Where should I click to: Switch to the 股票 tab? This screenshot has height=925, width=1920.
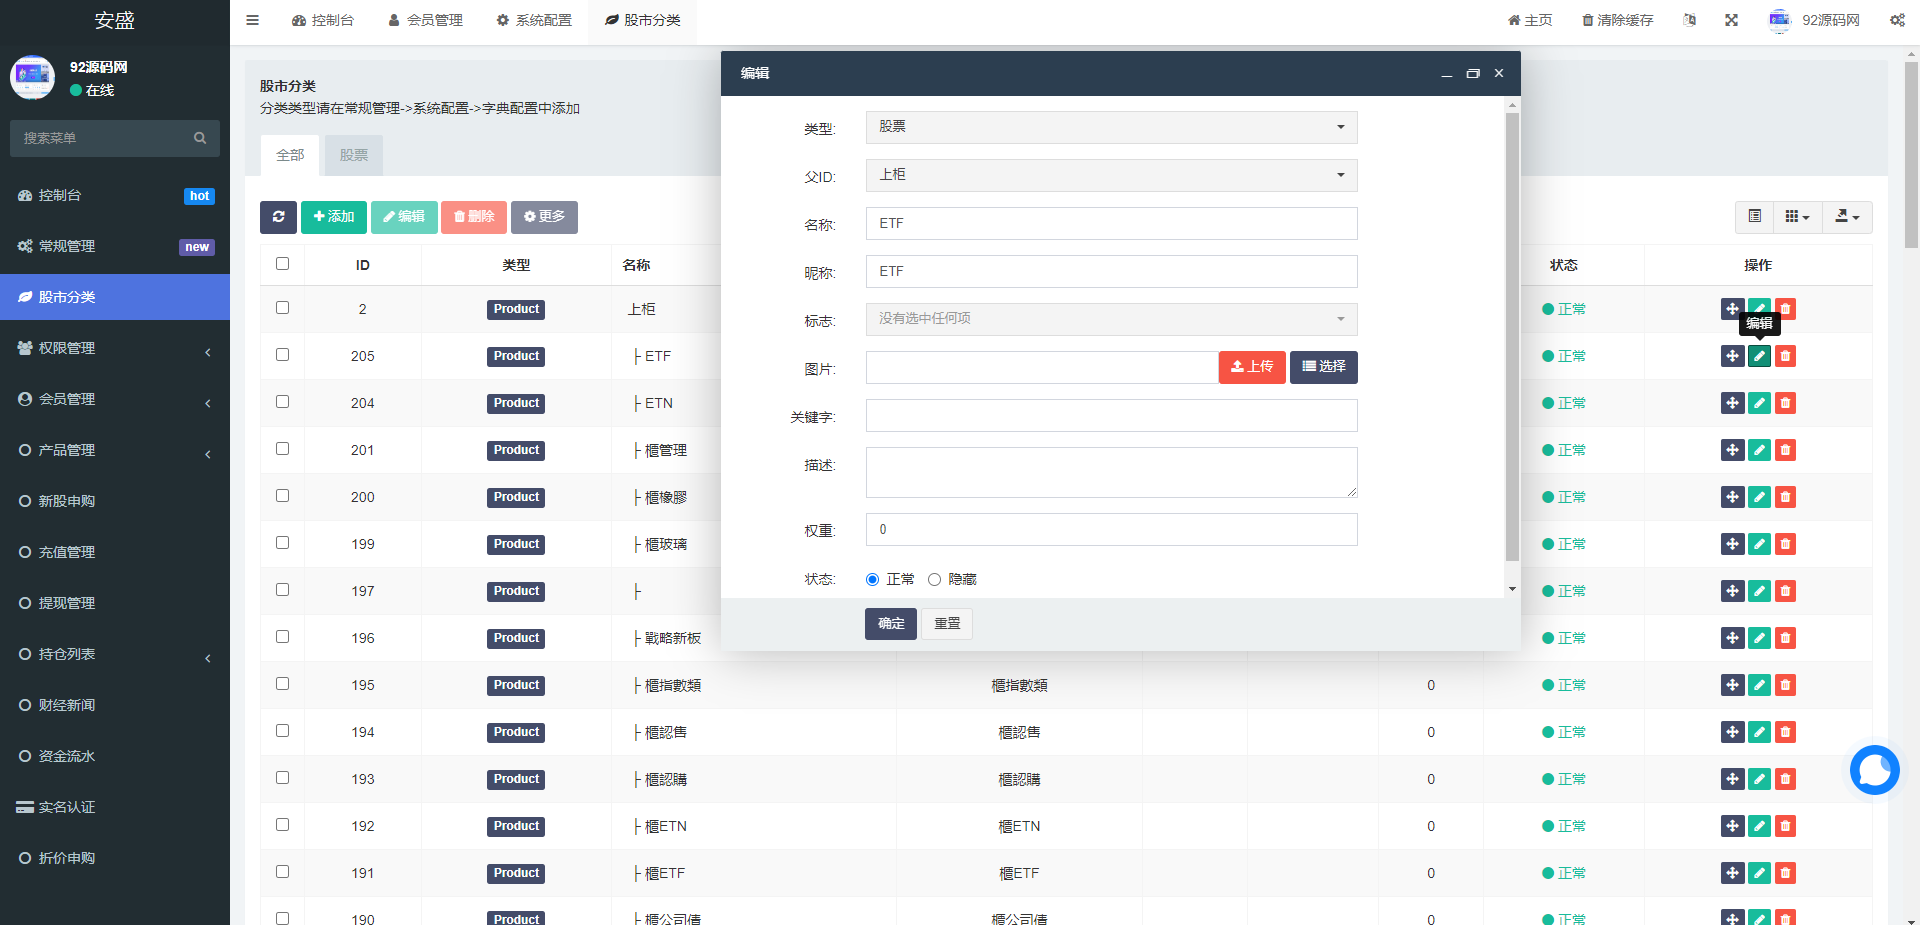pos(353,155)
